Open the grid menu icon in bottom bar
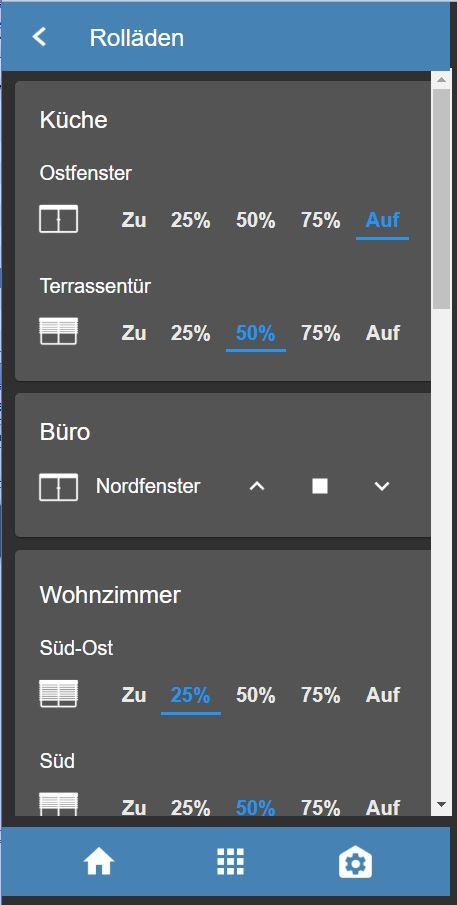The width and height of the screenshot is (457, 905). point(230,862)
